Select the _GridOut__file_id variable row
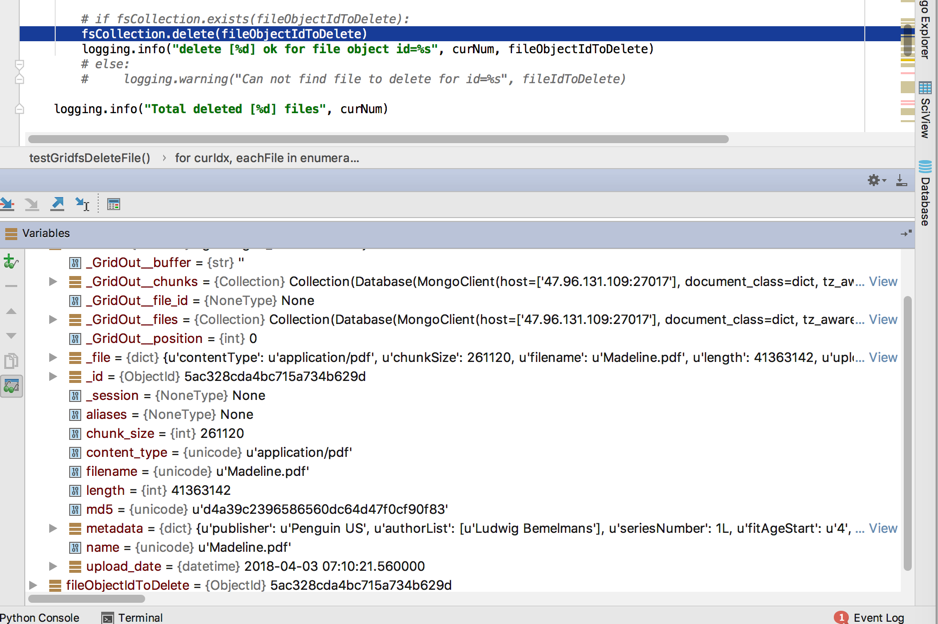Viewport: 938px width, 624px height. click(x=464, y=300)
